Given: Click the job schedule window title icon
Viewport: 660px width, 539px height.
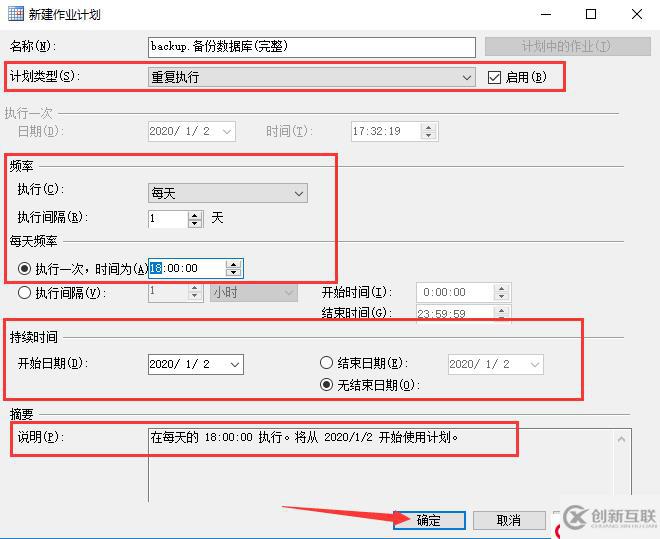Looking at the screenshot, I should point(16,13).
